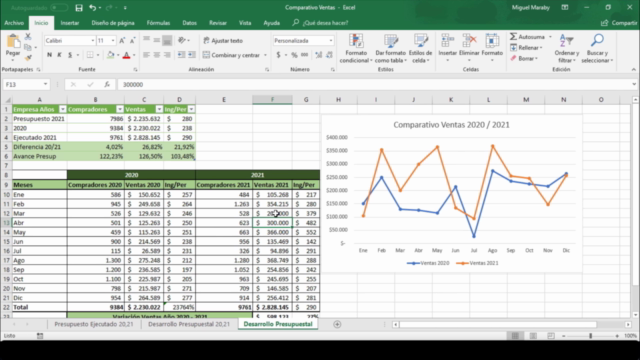The width and height of the screenshot is (640, 360).
Task: Expand Combinar y centrar options arrow
Action: click(265, 55)
